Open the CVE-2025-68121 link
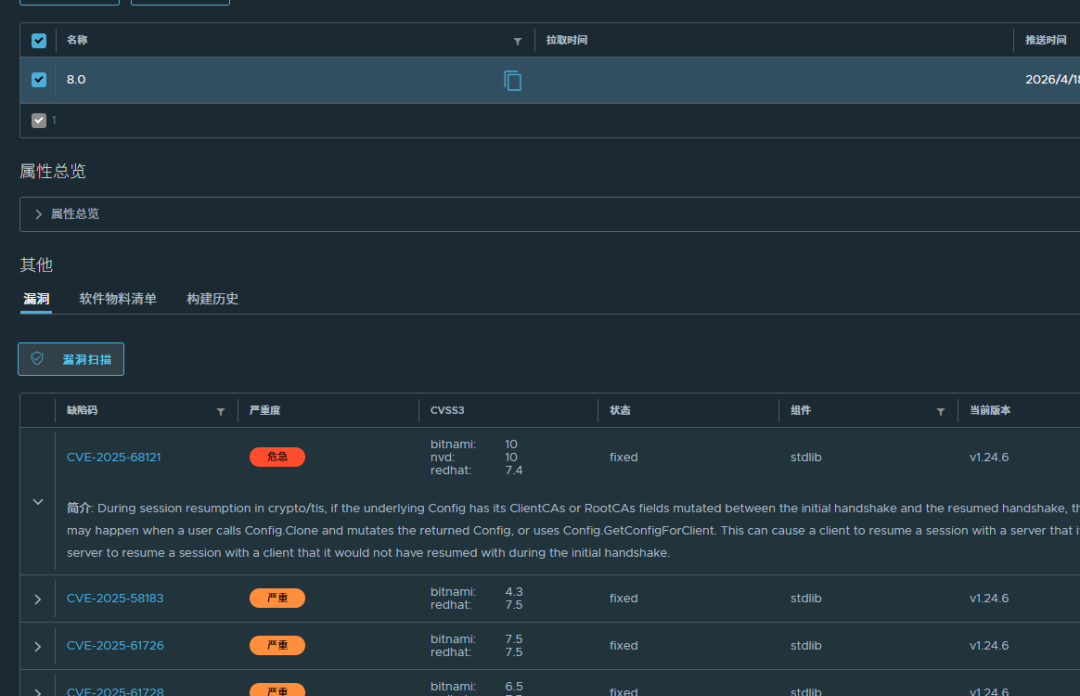 tap(114, 457)
